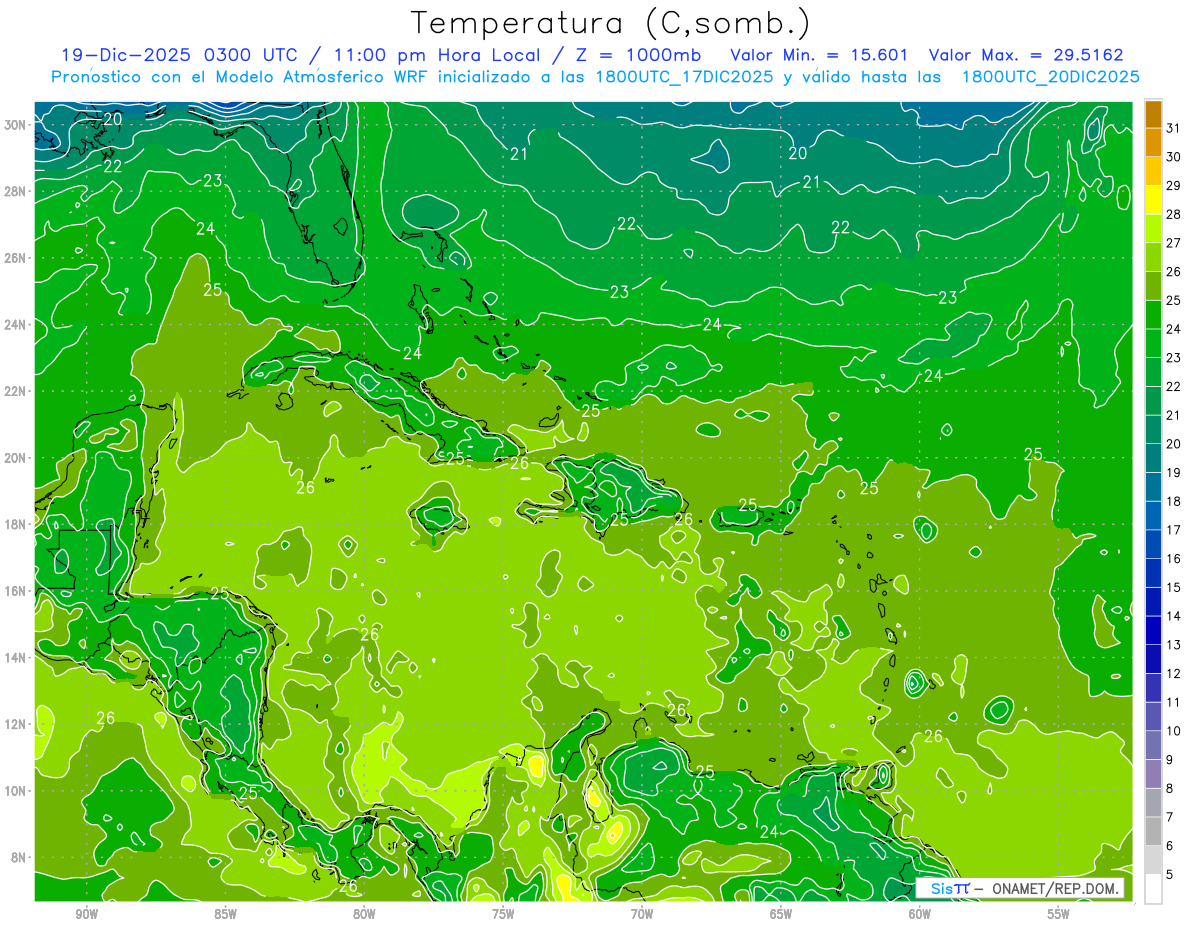Click the color bar segment between 29 and 30
The image size is (1200, 927).
click(1153, 172)
